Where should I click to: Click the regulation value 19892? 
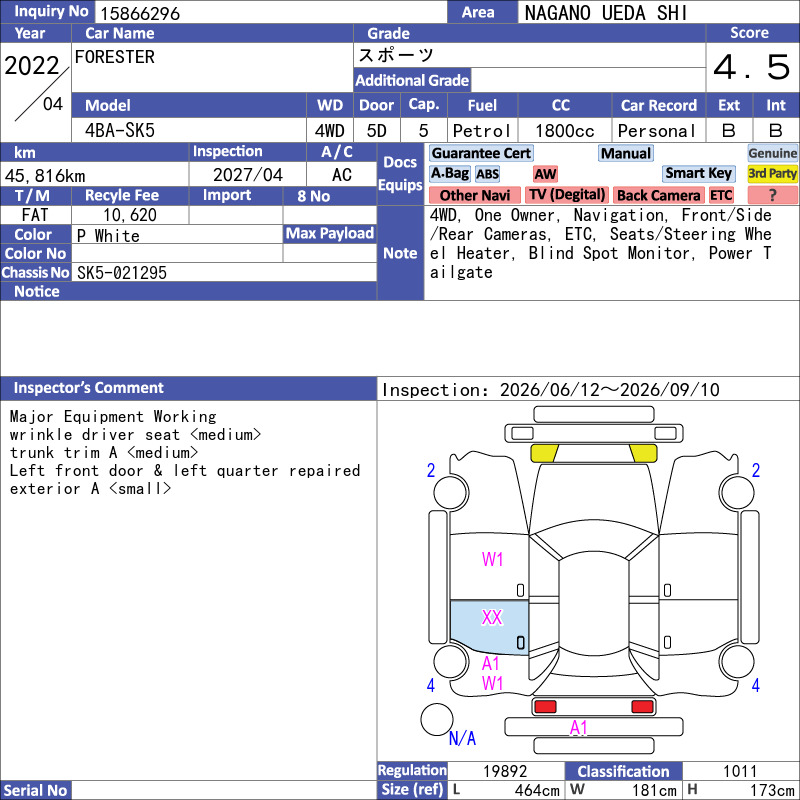pyautogui.click(x=505, y=771)
